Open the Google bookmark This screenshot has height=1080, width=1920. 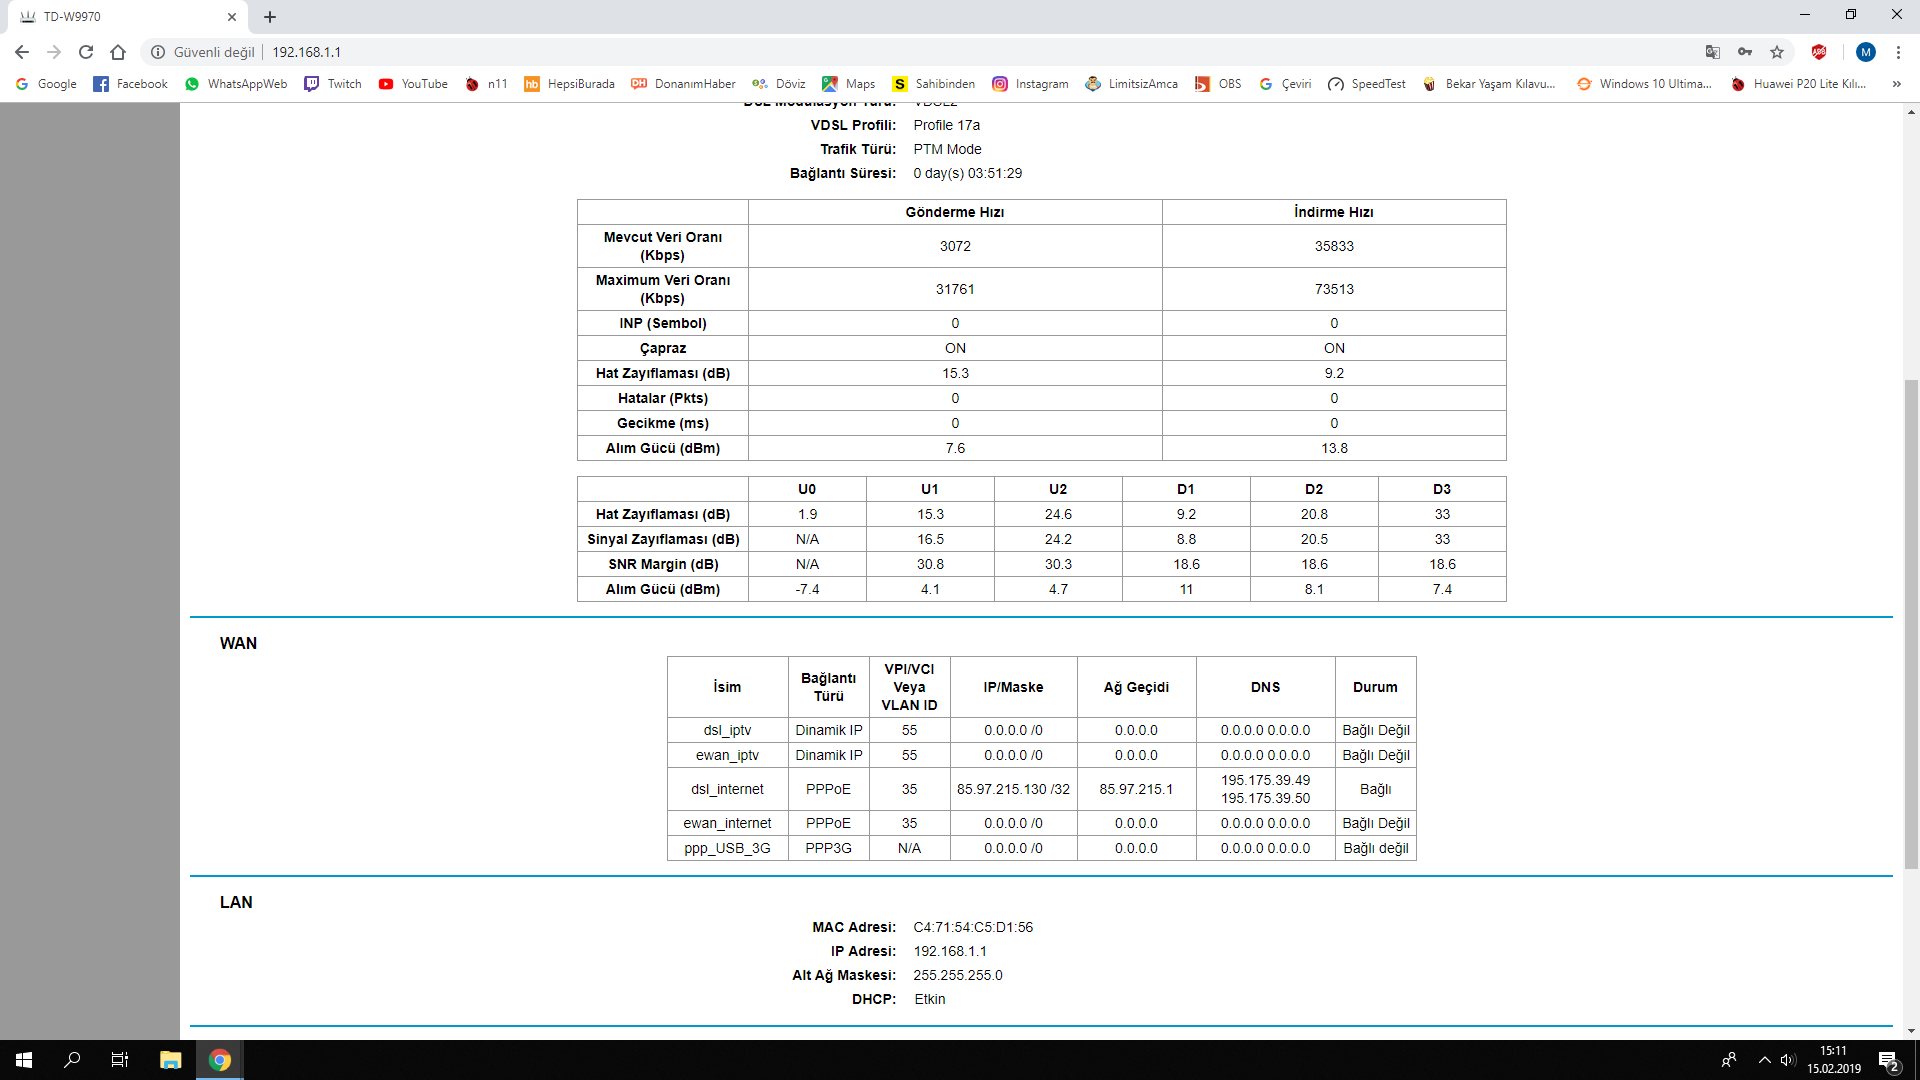(x=46, y=84)
